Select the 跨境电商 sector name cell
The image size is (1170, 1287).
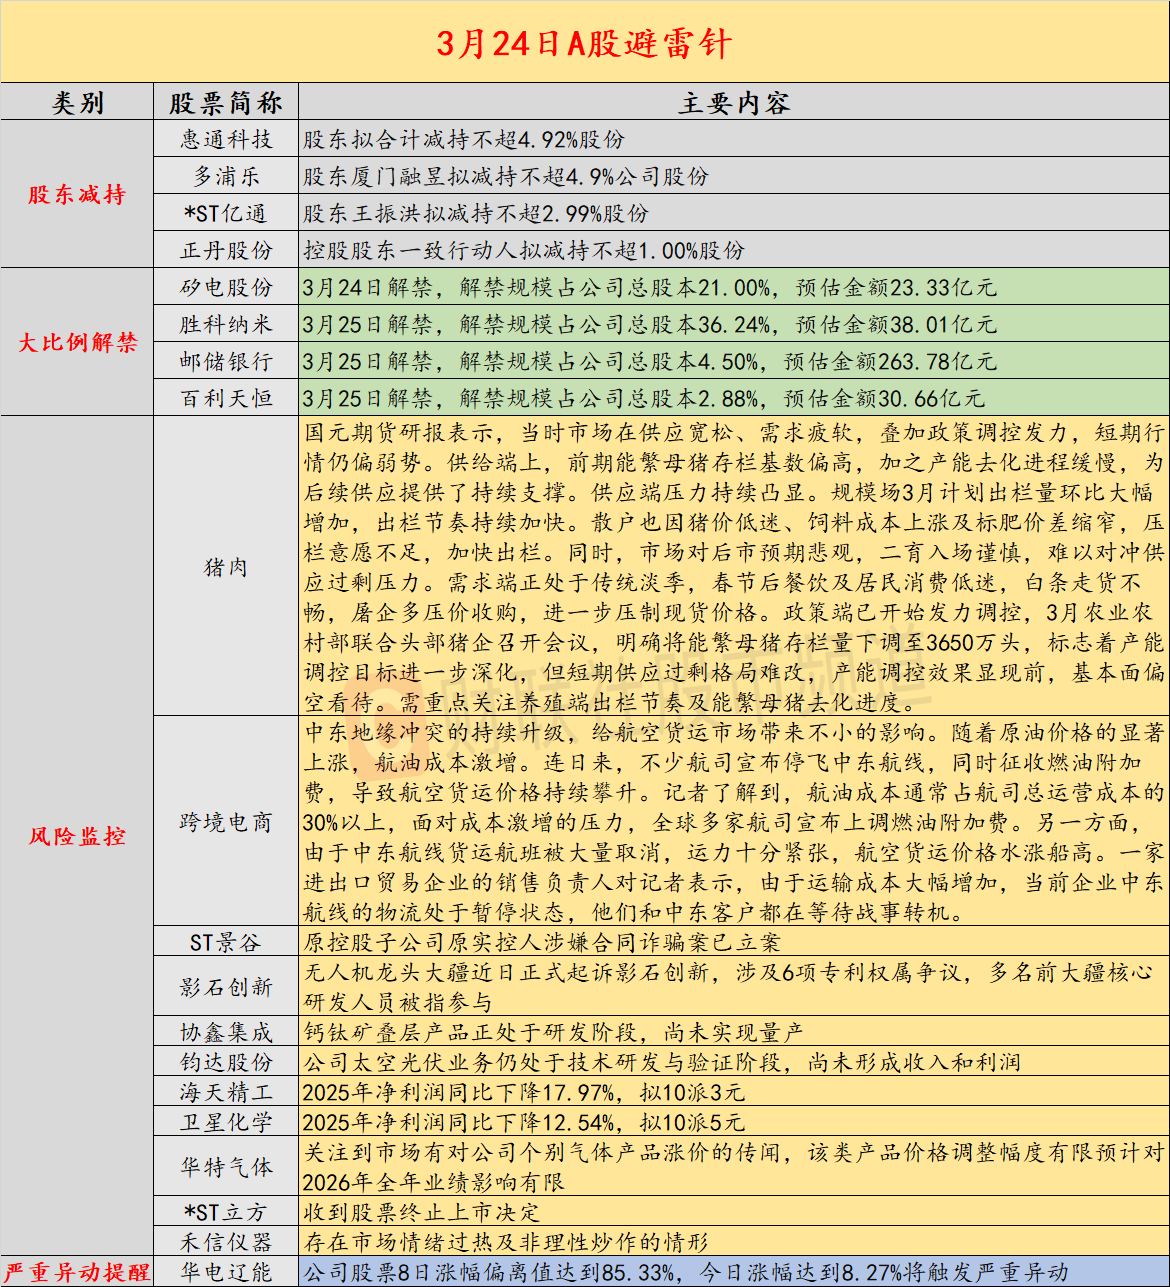(x=226, y=822)
